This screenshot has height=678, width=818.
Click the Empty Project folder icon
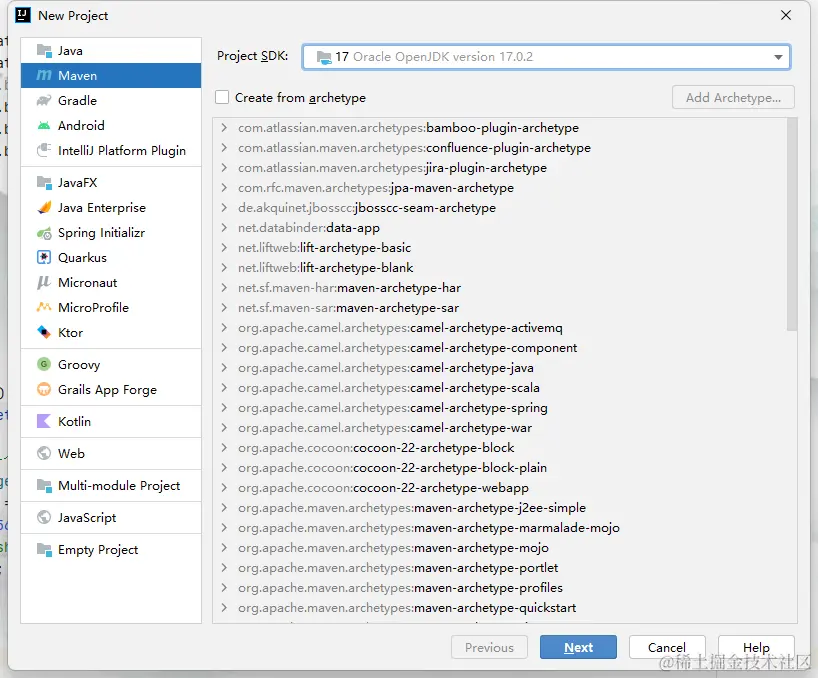[44, 550]
